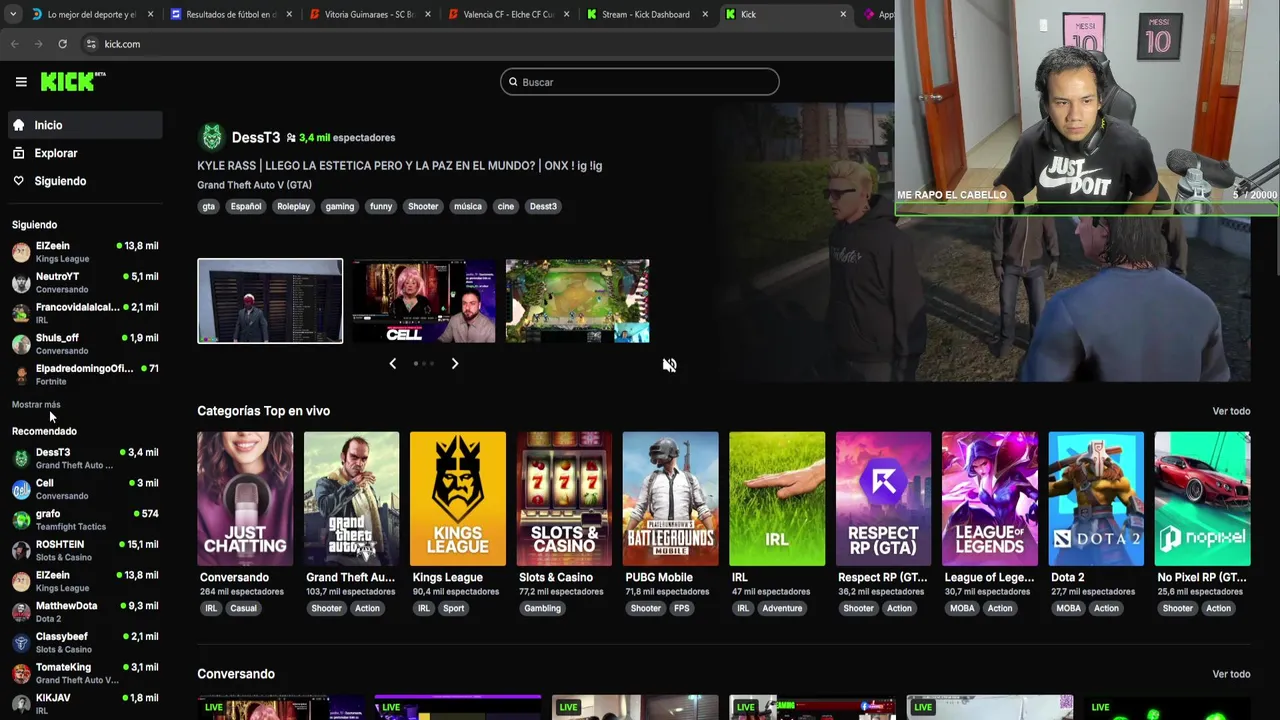Select Sport tag under Kings League
The height and width of the screenshot is (720, 1280).
[454, 608]
